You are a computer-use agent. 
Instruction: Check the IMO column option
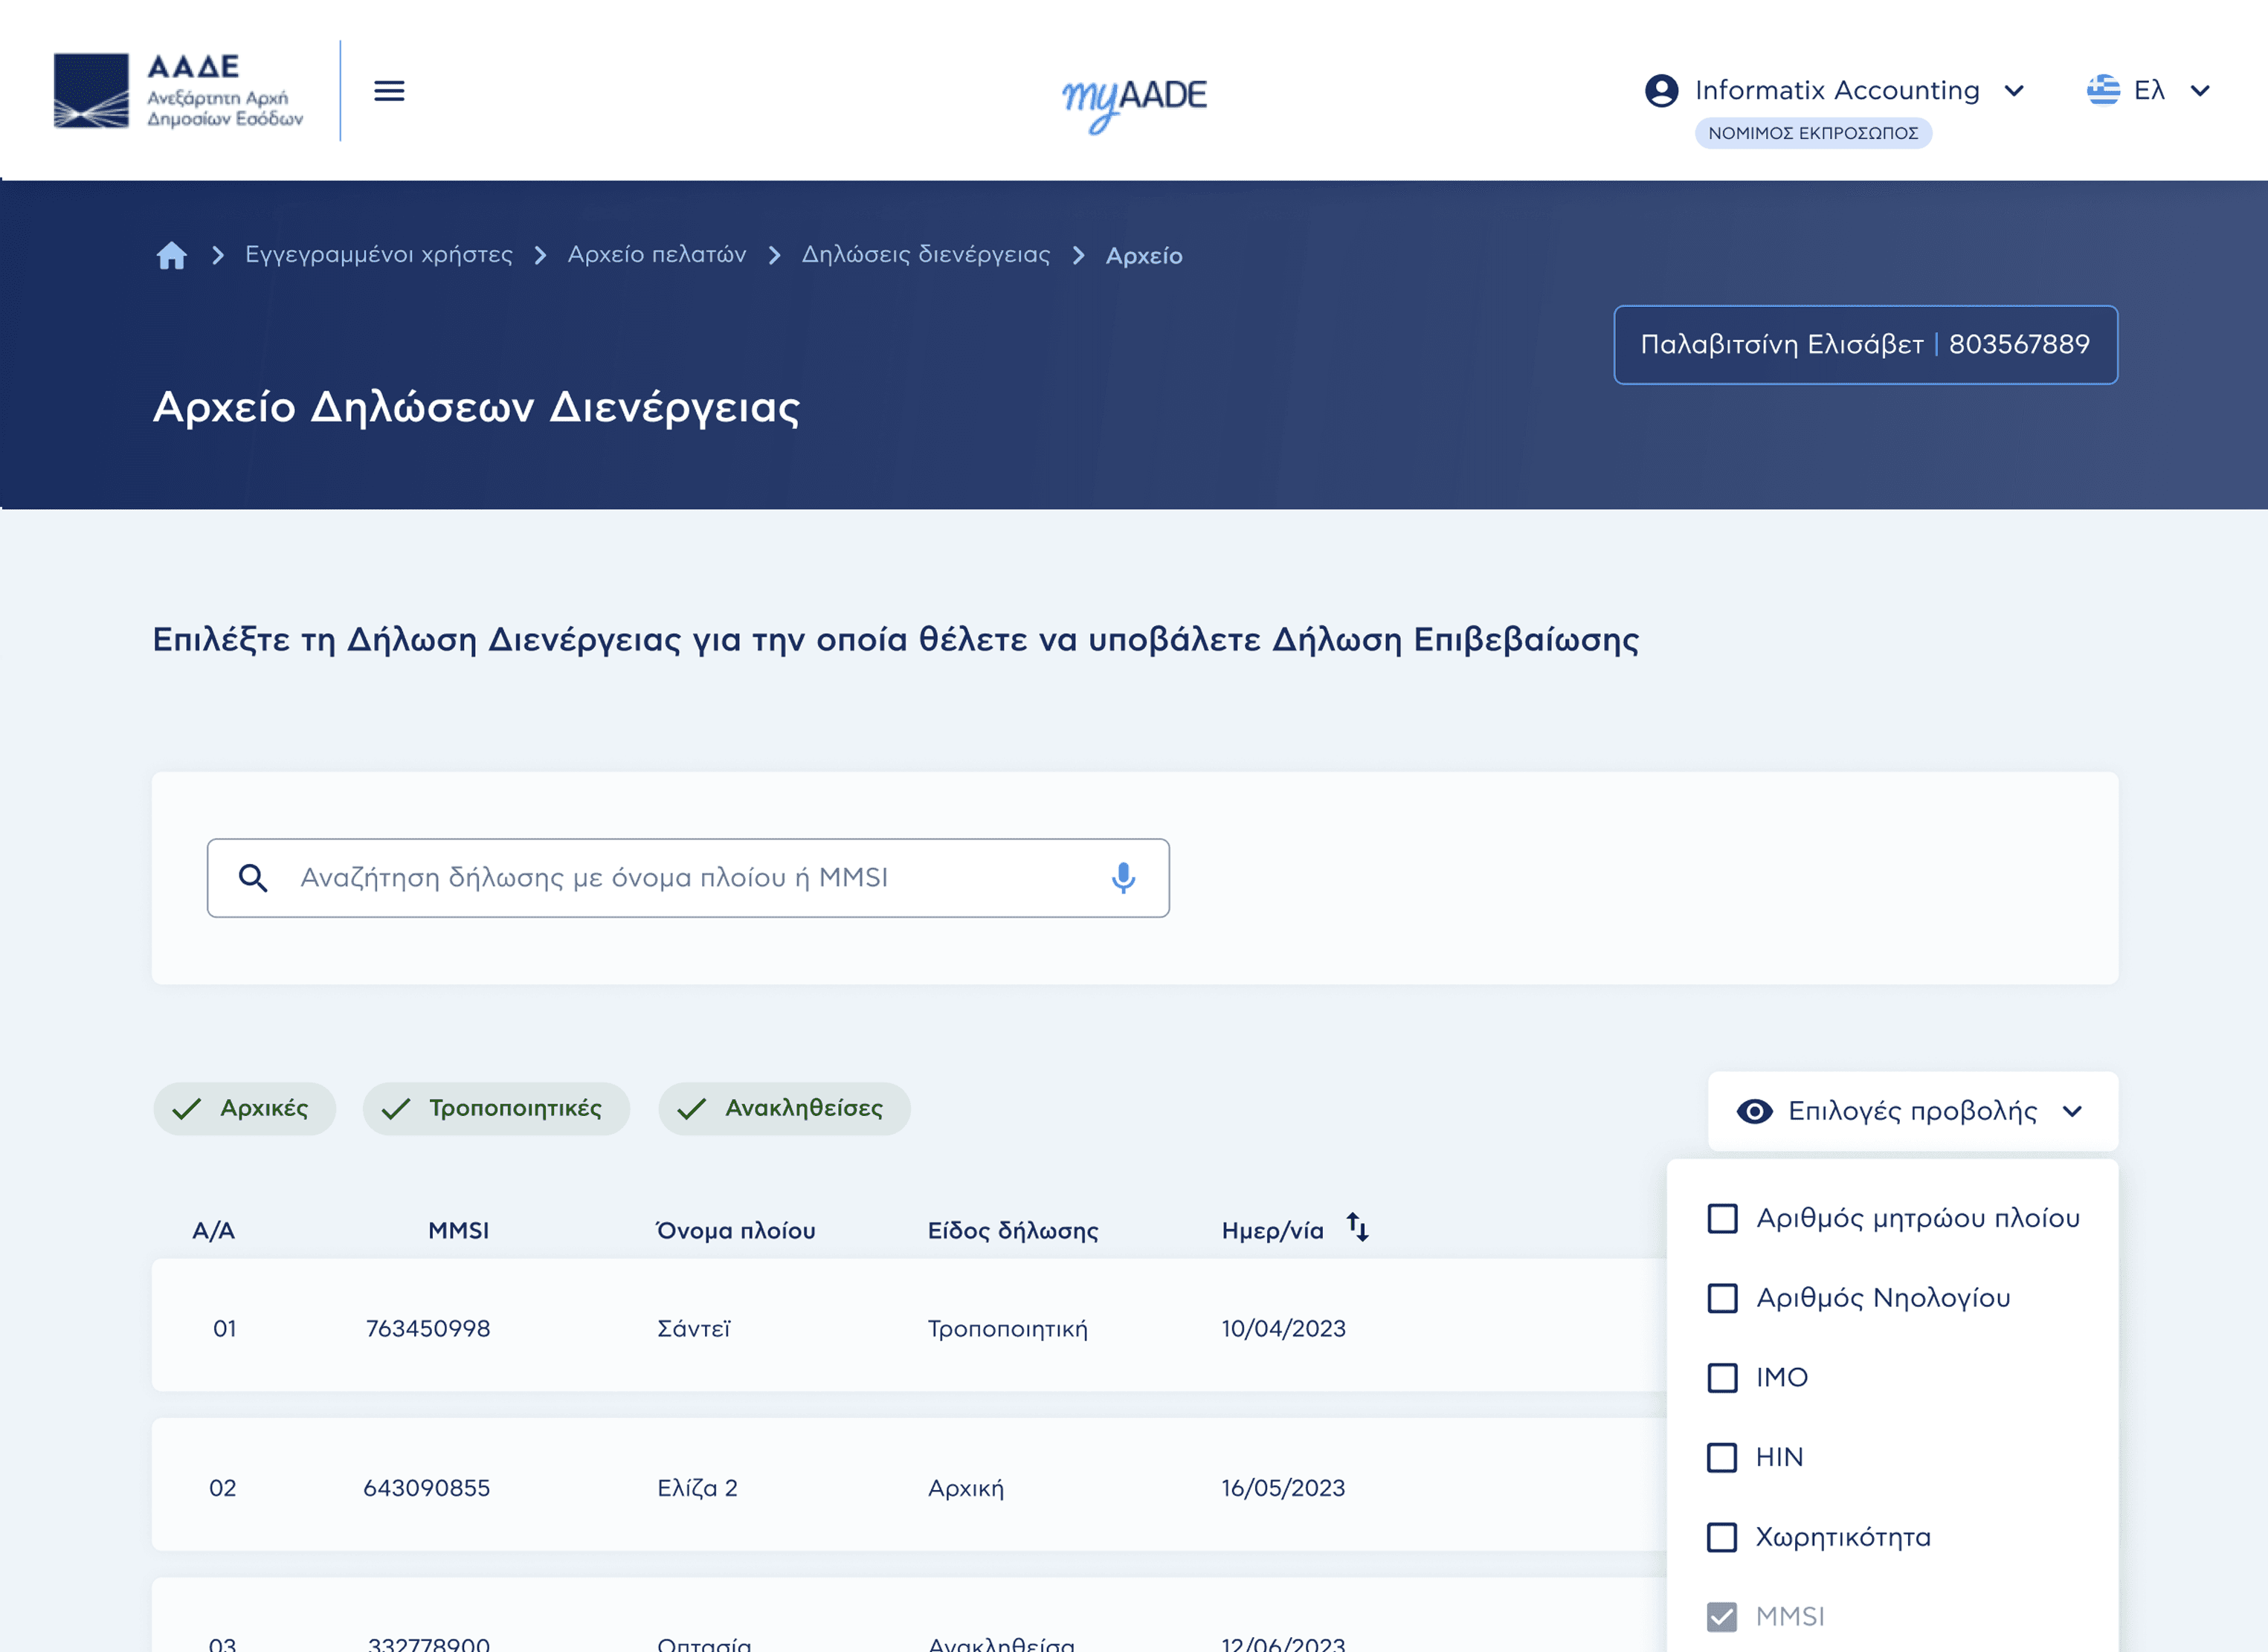pos(1722,1378)
